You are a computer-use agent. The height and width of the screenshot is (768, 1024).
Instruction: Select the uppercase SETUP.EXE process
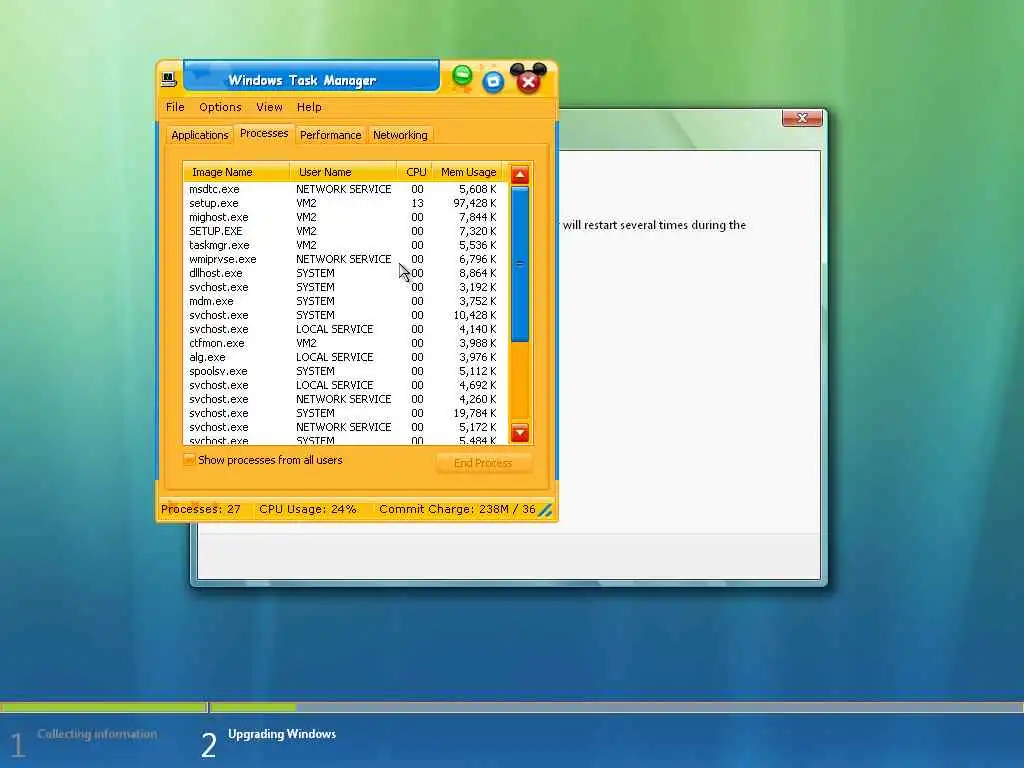pos(345,231)
